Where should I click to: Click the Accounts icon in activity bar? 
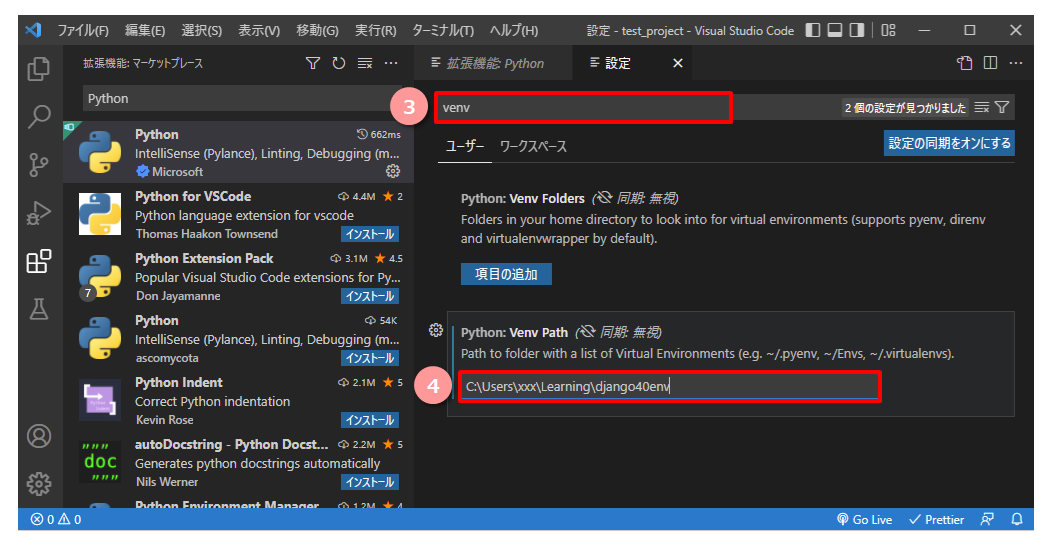pos(39,436)
